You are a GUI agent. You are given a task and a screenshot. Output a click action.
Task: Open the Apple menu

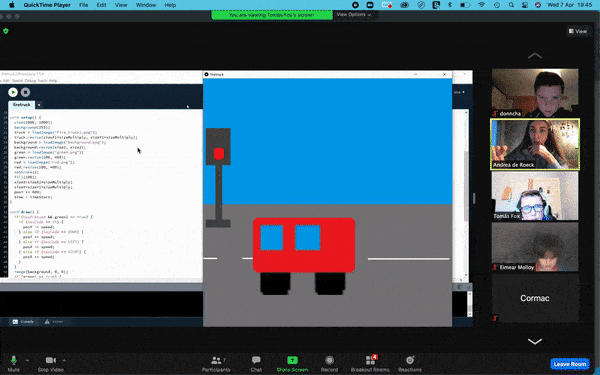(x=11, y=5)
